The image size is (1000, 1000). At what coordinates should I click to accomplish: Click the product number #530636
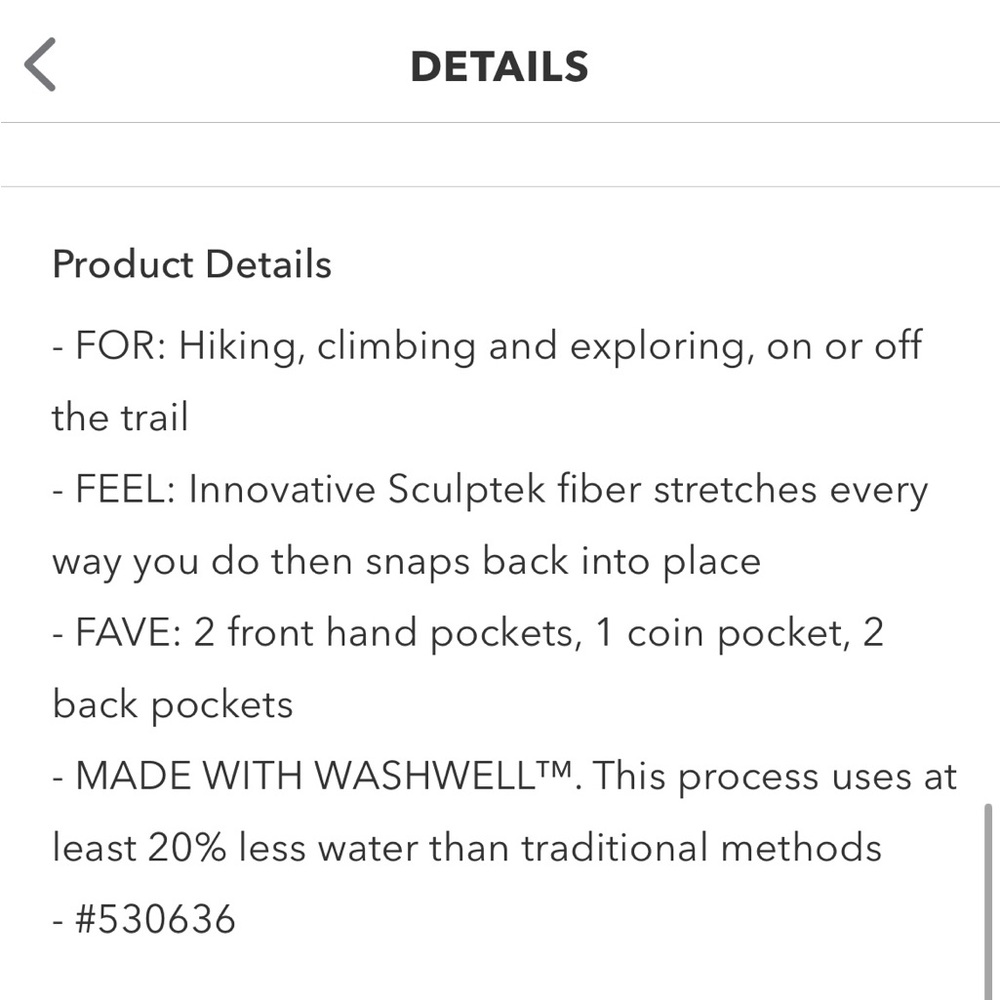tap(155, 919)
